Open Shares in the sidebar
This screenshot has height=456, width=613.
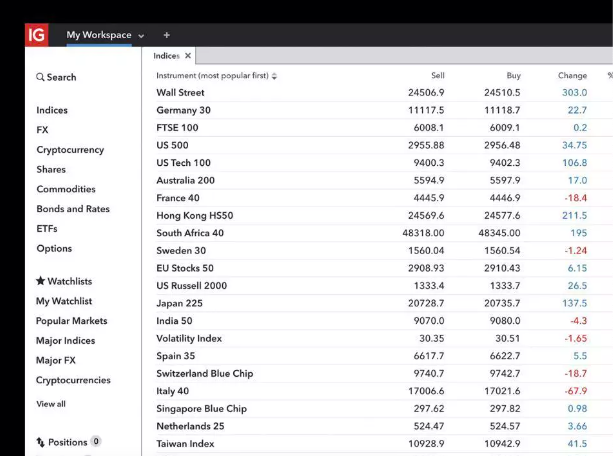51,169
